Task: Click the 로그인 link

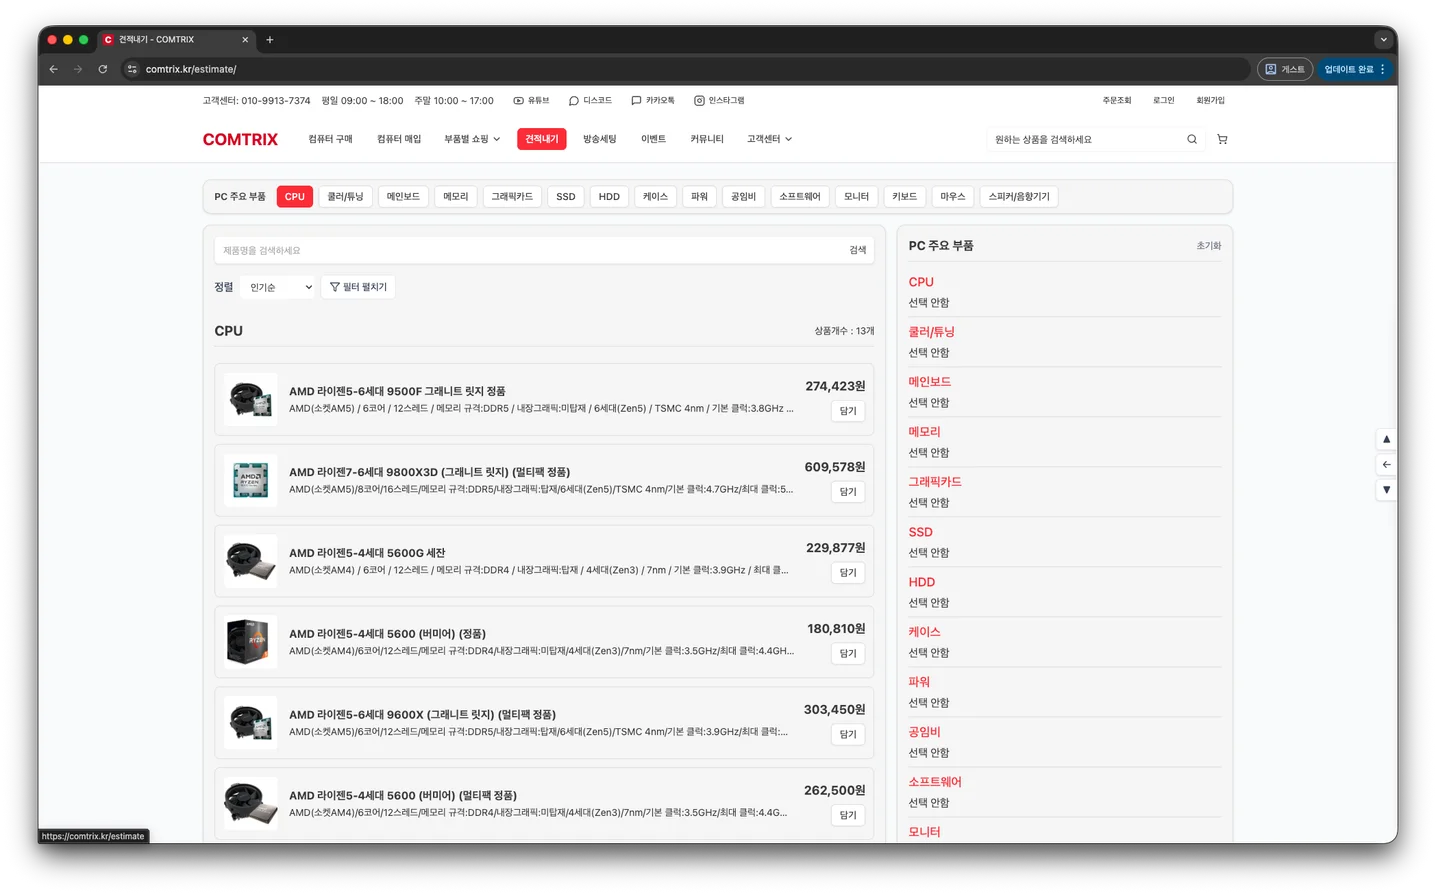Action: click(x=1164, y=100)
